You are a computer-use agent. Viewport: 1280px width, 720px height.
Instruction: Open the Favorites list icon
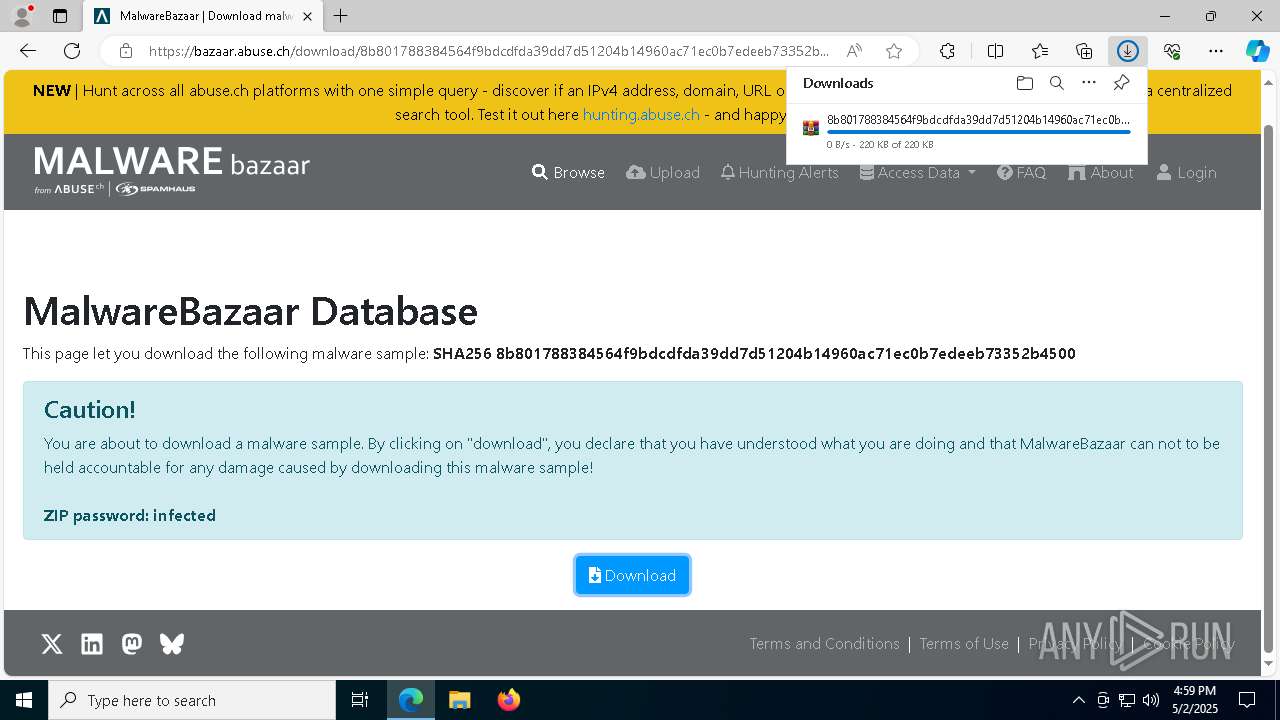point(1040,51)
